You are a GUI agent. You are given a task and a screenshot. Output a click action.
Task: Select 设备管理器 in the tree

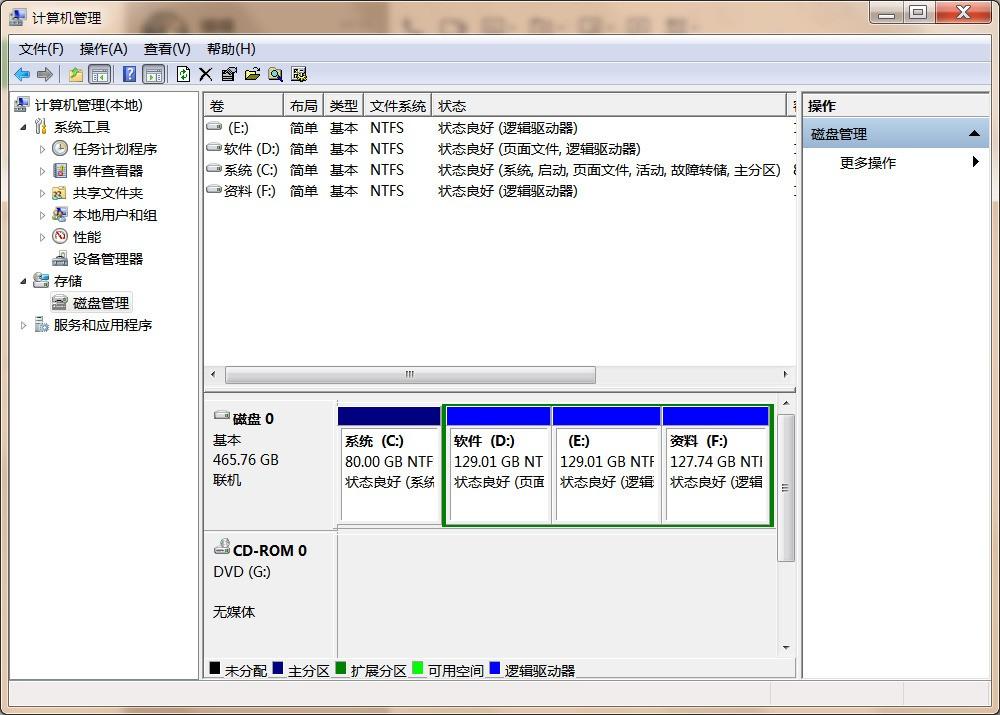107,259
